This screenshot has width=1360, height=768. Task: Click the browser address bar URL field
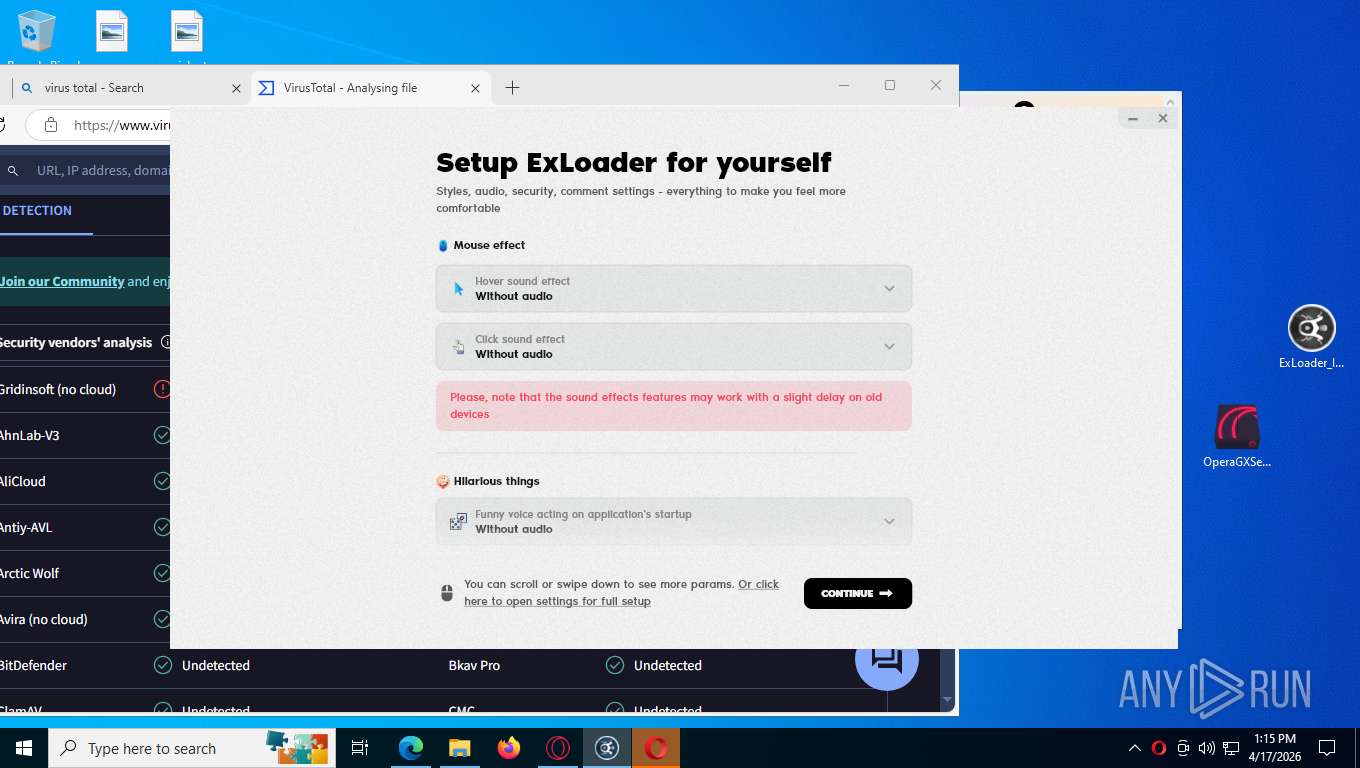tap(122, 125)
